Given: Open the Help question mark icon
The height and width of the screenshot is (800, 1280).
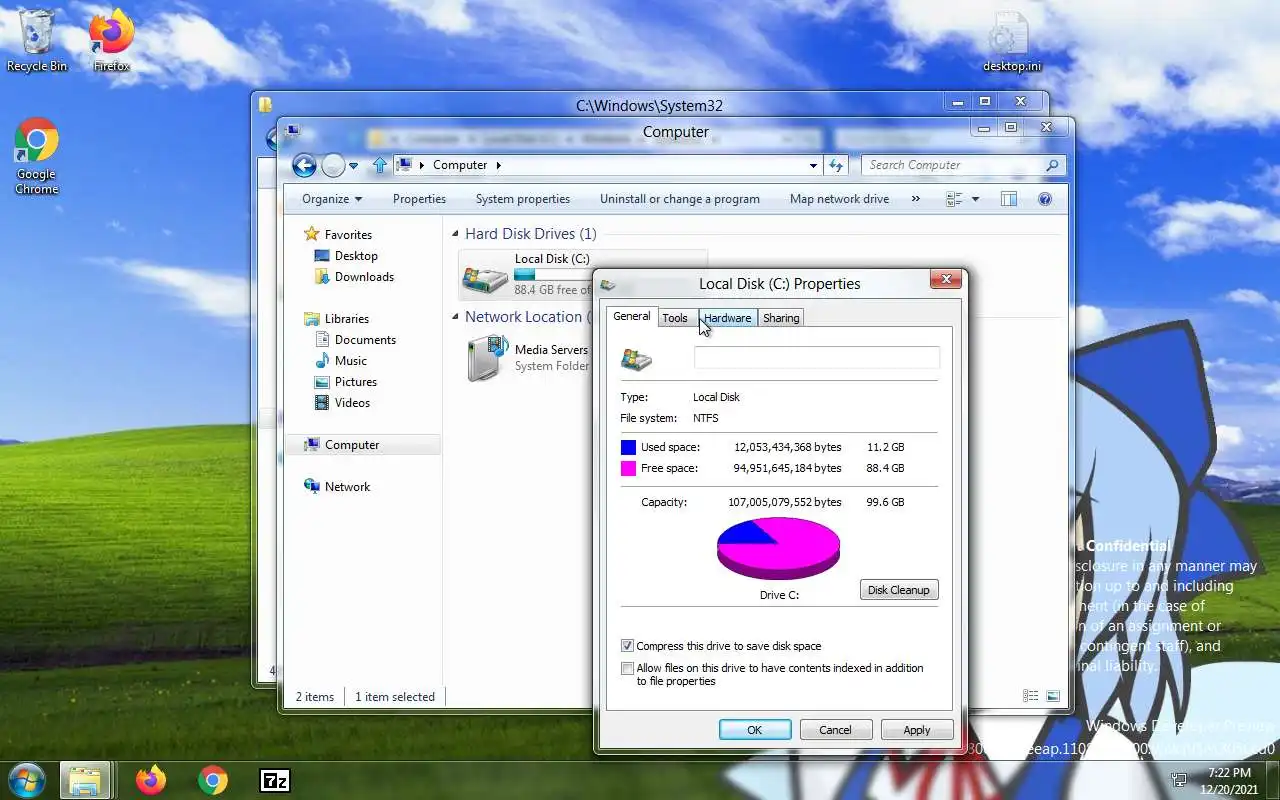Looking at the screenshot, I should point(1045,199).
